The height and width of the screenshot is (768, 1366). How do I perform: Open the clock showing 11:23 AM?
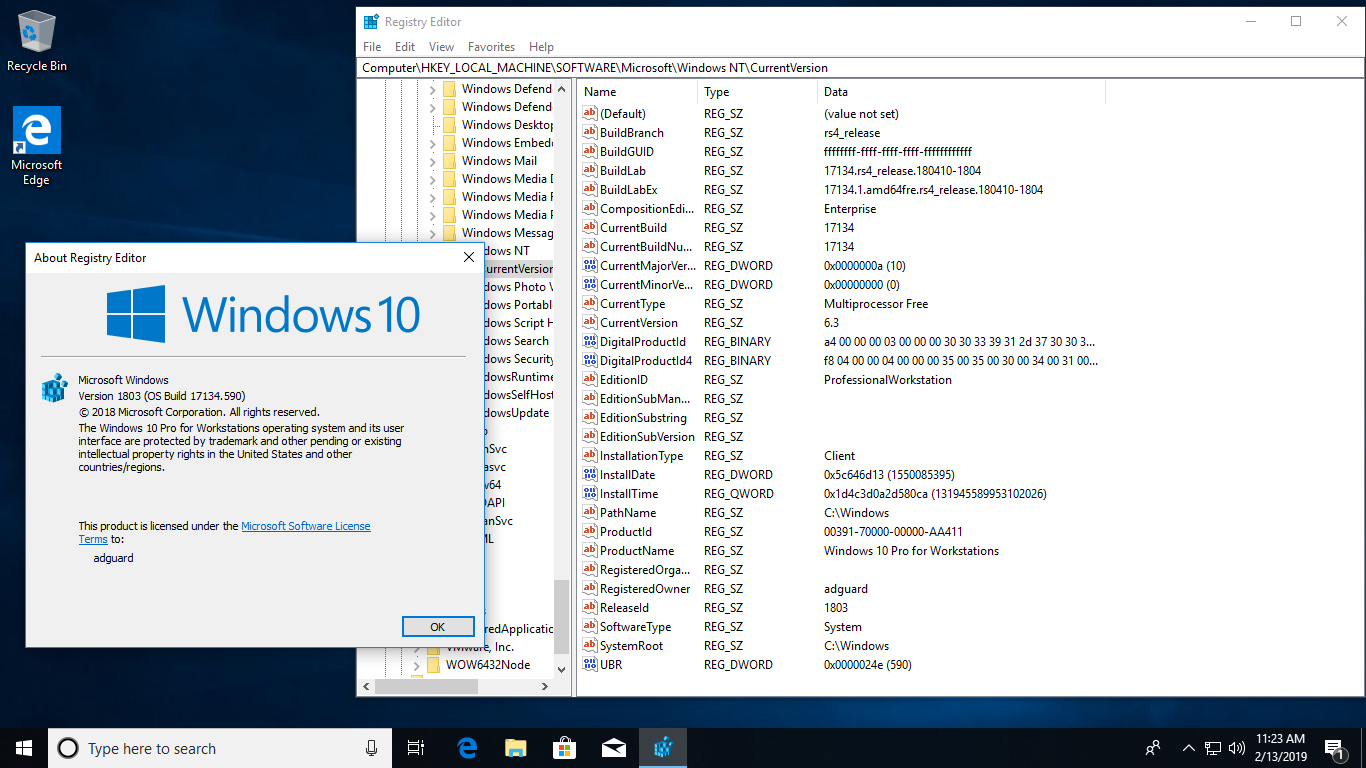click(1281, 748)
